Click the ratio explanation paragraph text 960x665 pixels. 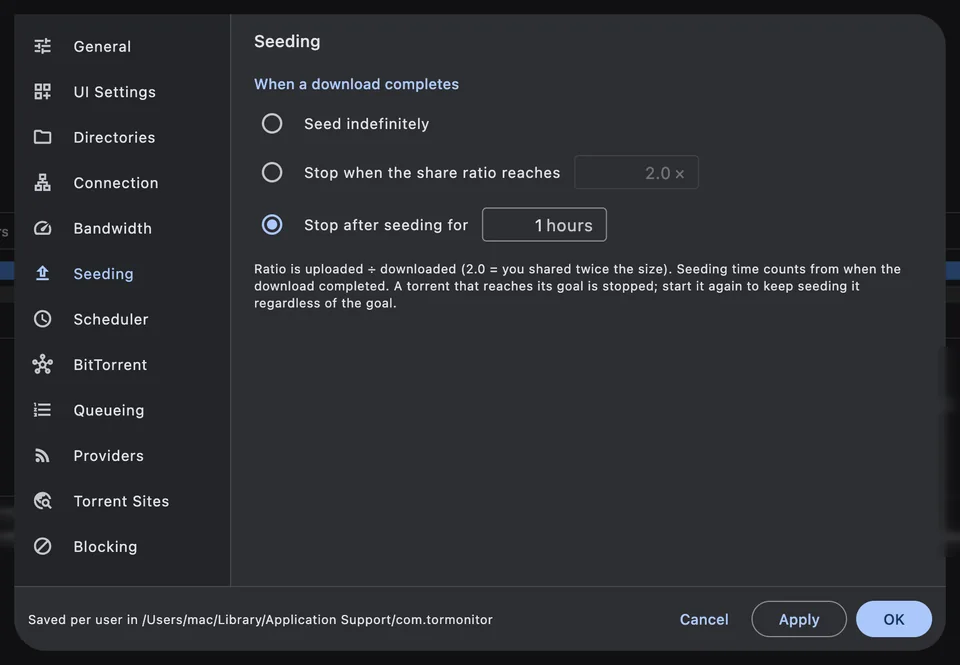pos(577,286)
